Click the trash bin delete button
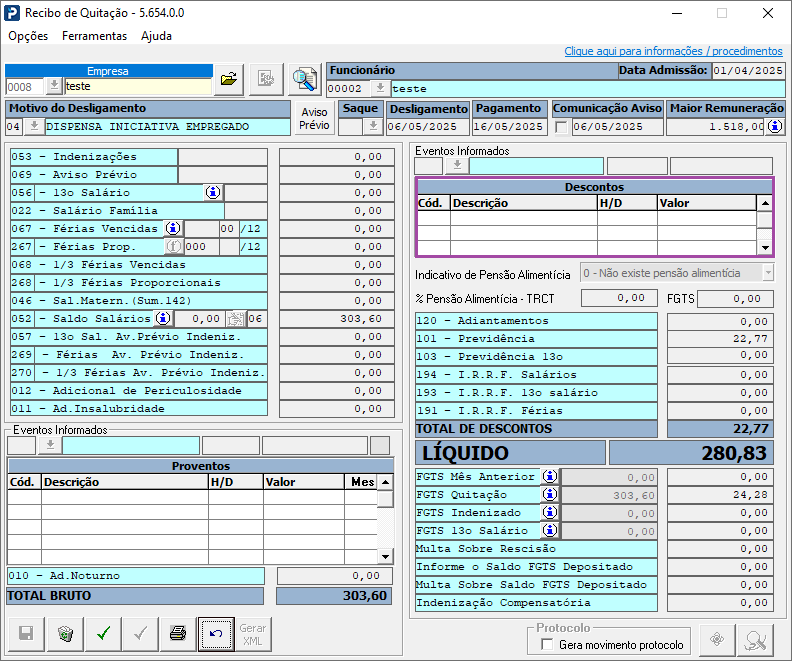This screenshot has height=661, width=792. pos(65,633)
